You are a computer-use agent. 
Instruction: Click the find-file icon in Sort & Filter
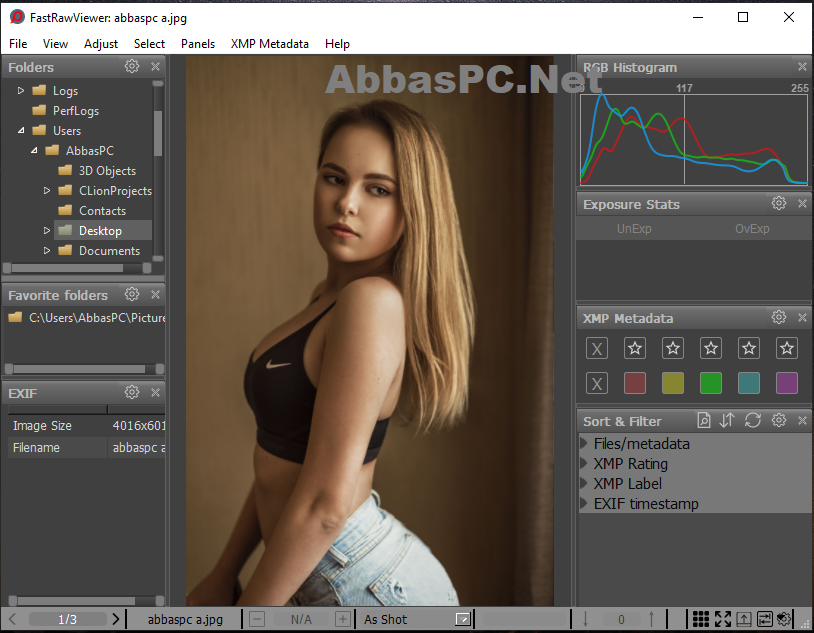(703, 420)
